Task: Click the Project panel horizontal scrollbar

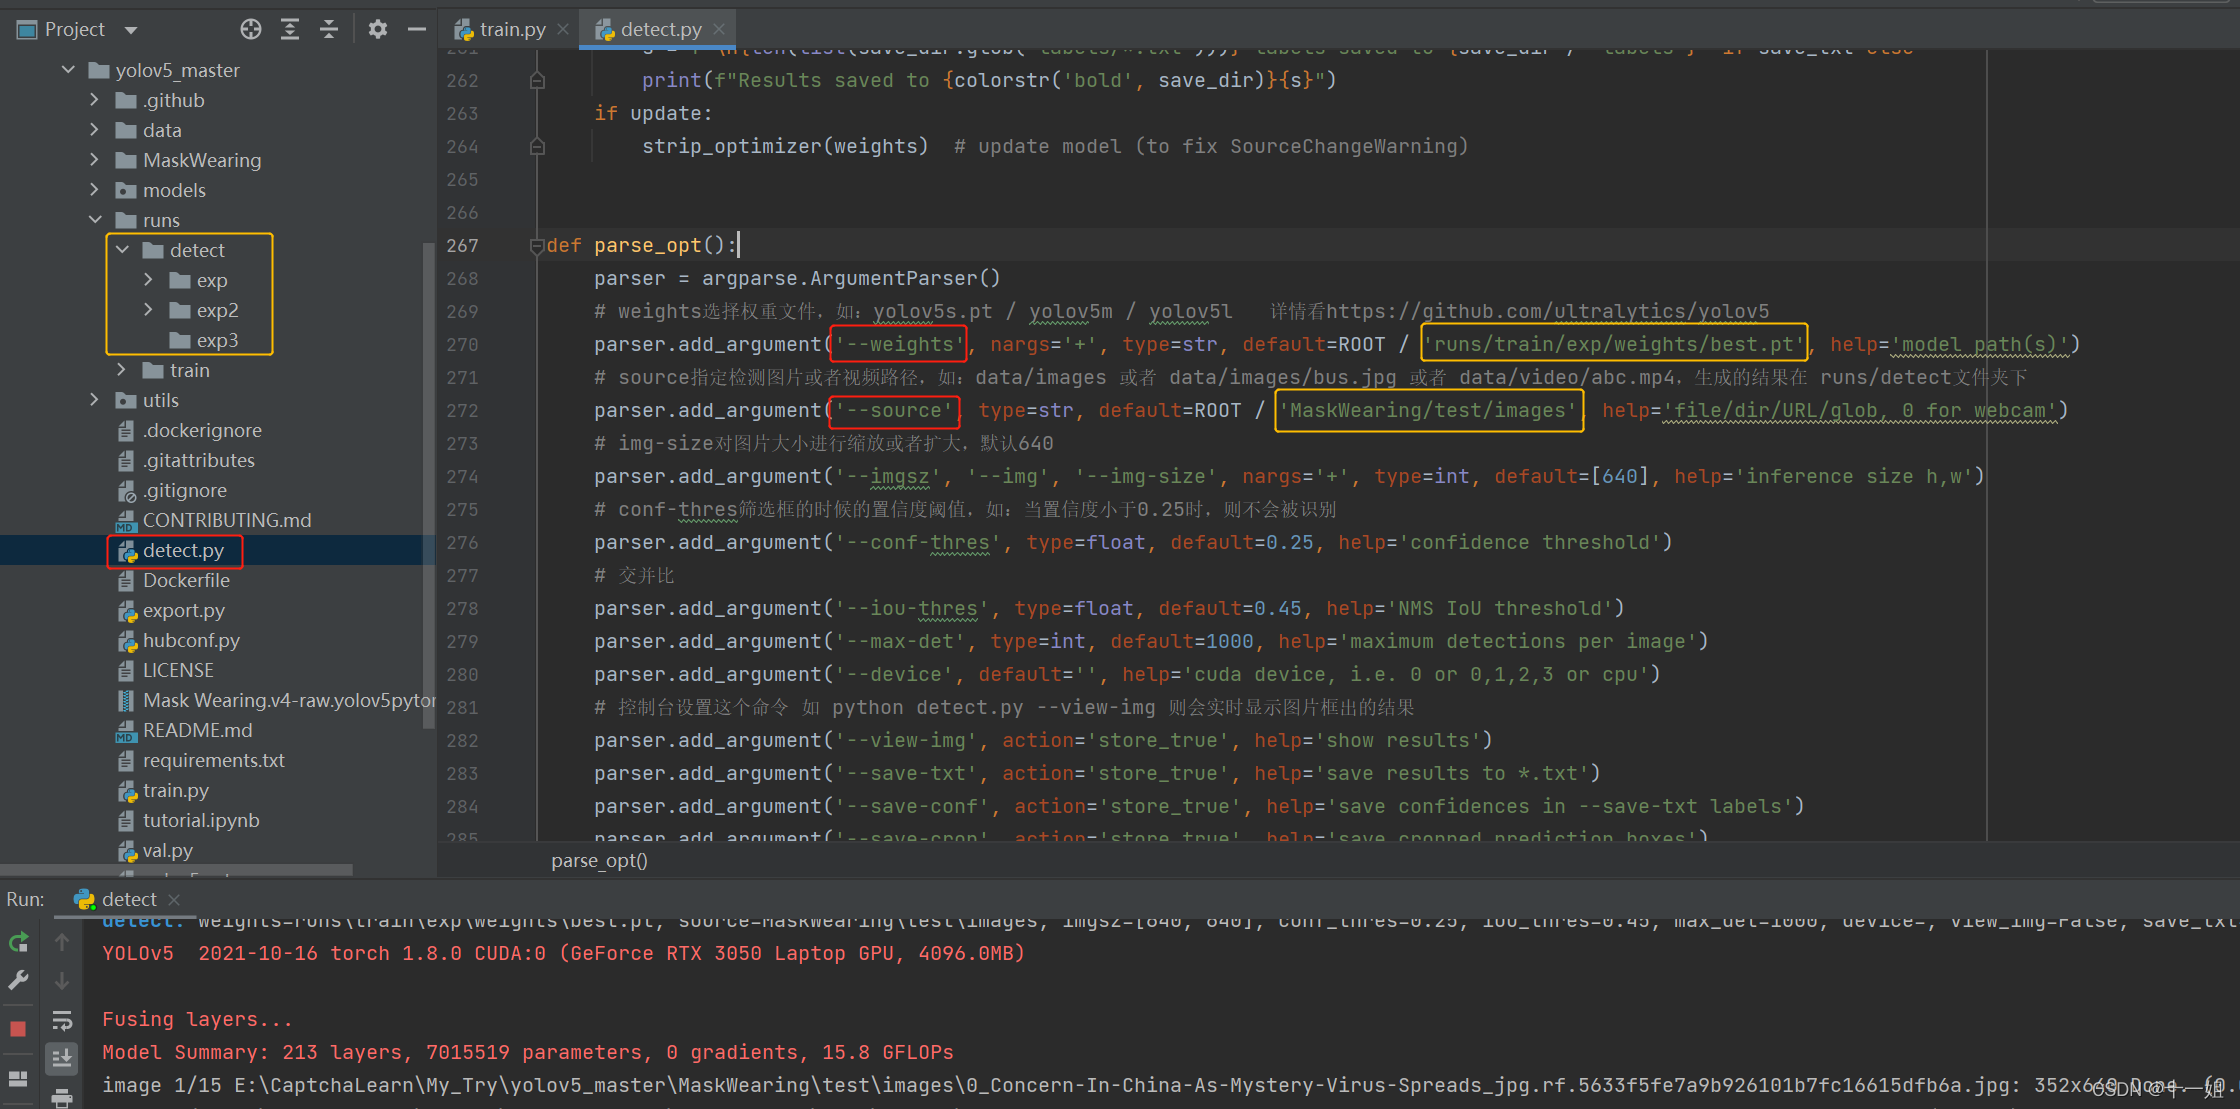Action: point(176,869)
